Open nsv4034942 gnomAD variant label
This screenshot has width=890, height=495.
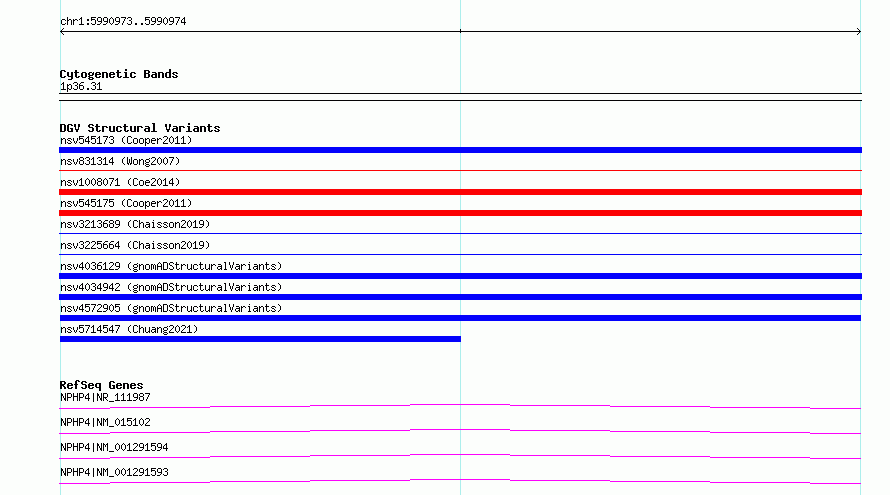171,287
